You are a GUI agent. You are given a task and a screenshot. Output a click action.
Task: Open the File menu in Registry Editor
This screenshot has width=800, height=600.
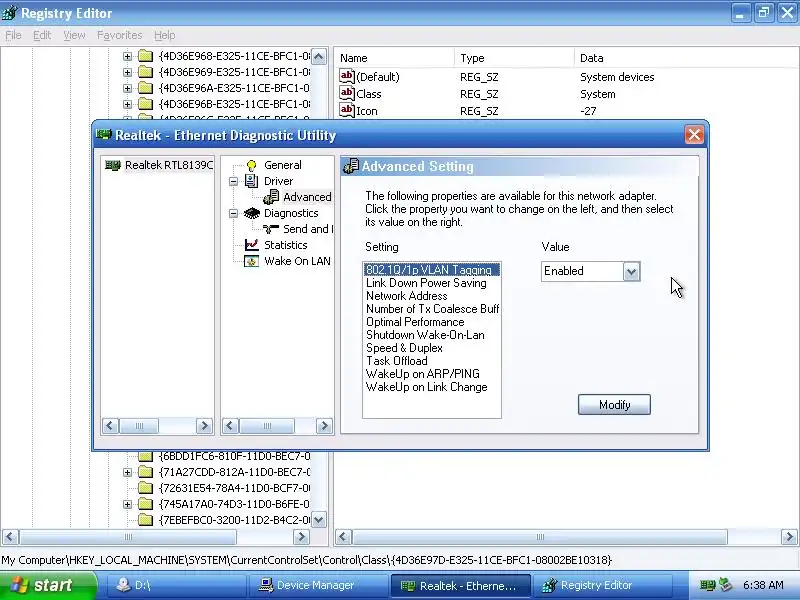tap(13, 35)
